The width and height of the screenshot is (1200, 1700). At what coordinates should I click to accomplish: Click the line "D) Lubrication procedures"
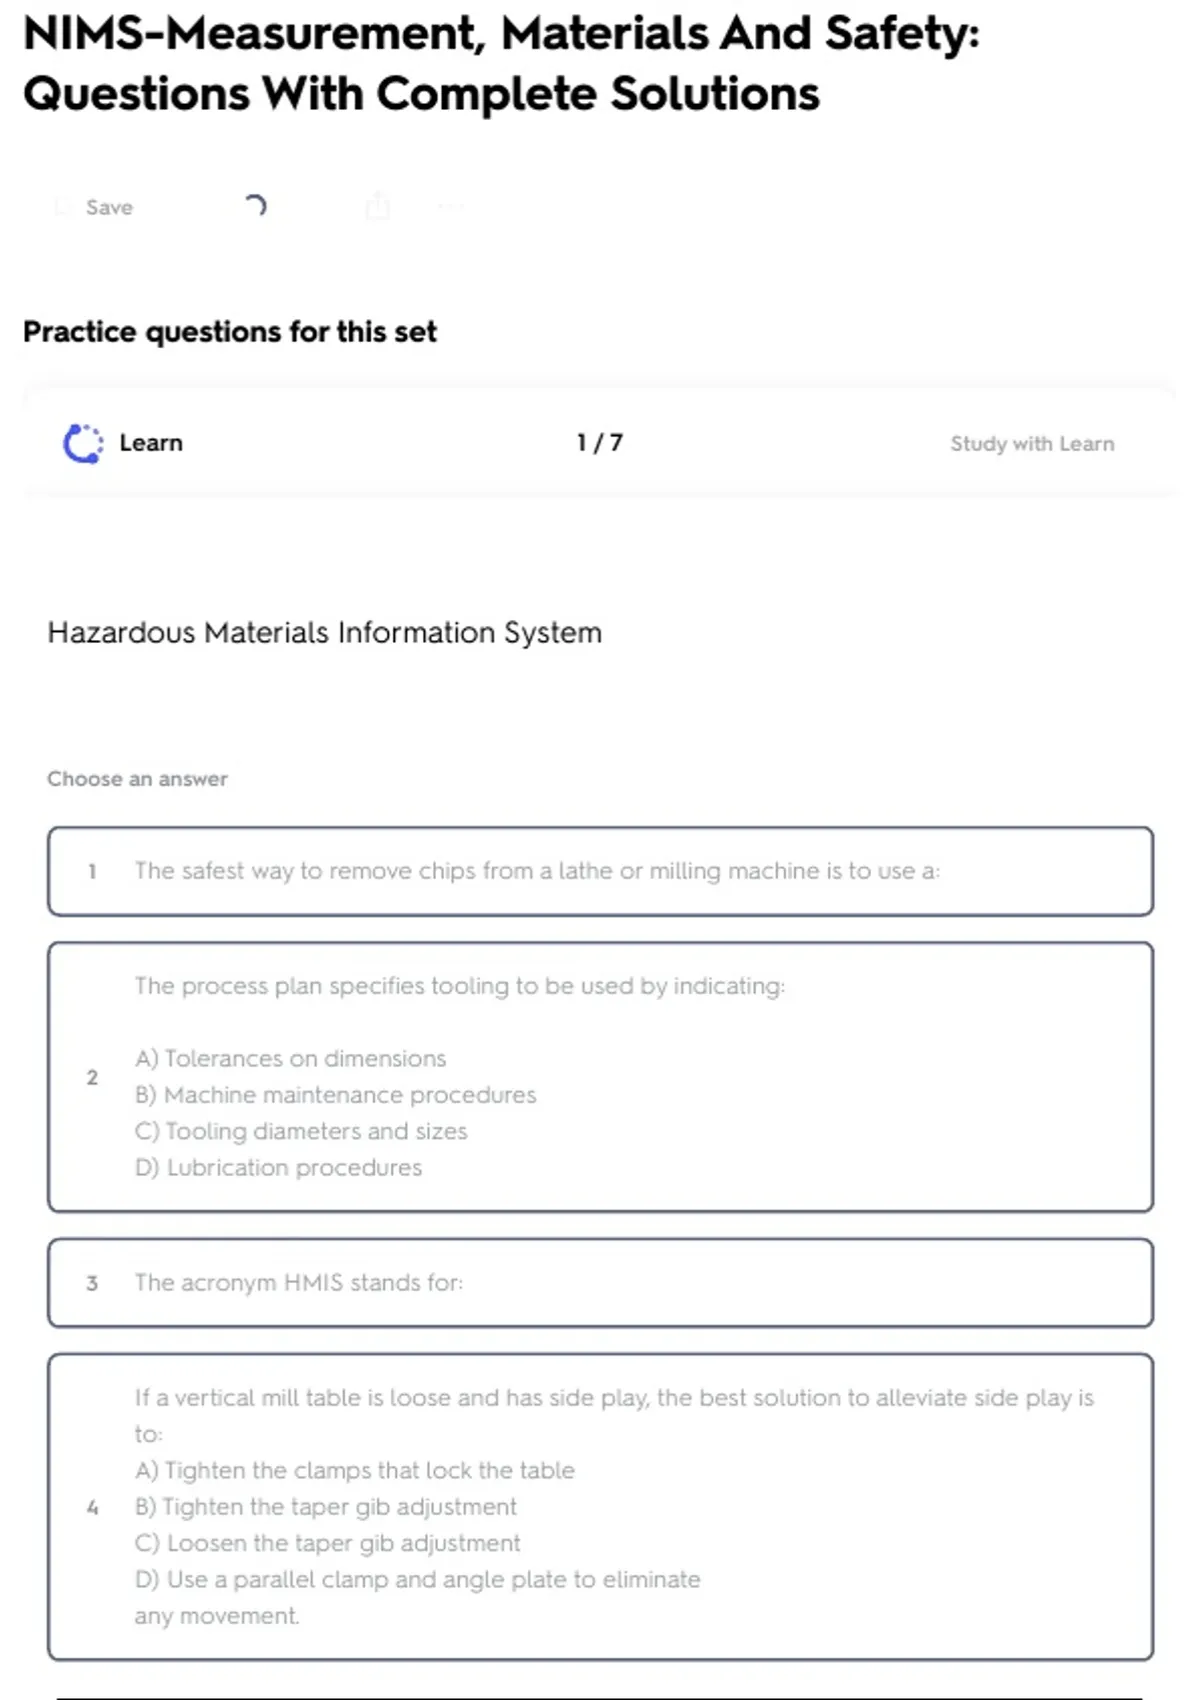[x=278, y=1167]
